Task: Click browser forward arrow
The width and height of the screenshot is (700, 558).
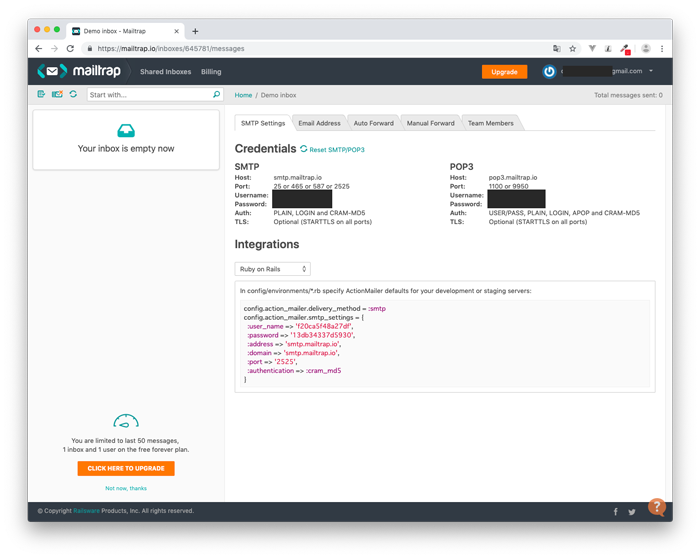Action: coord(54,49)
